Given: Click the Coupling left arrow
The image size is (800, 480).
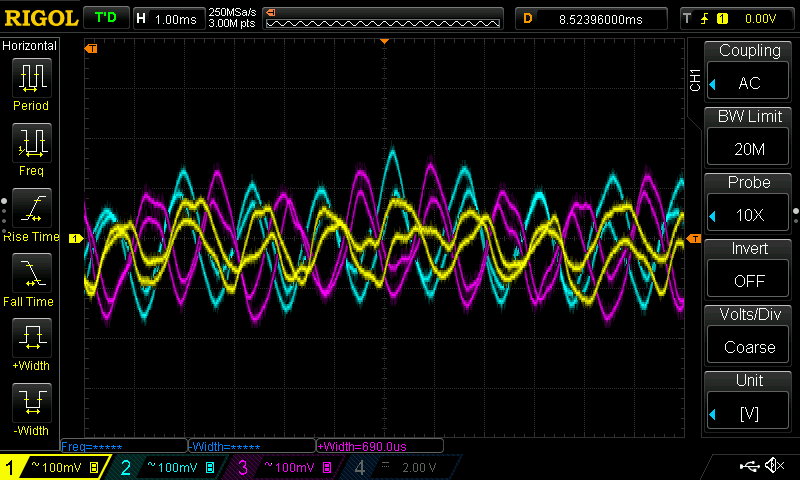Looking at the screenshot, I should (x=713, y=84).
